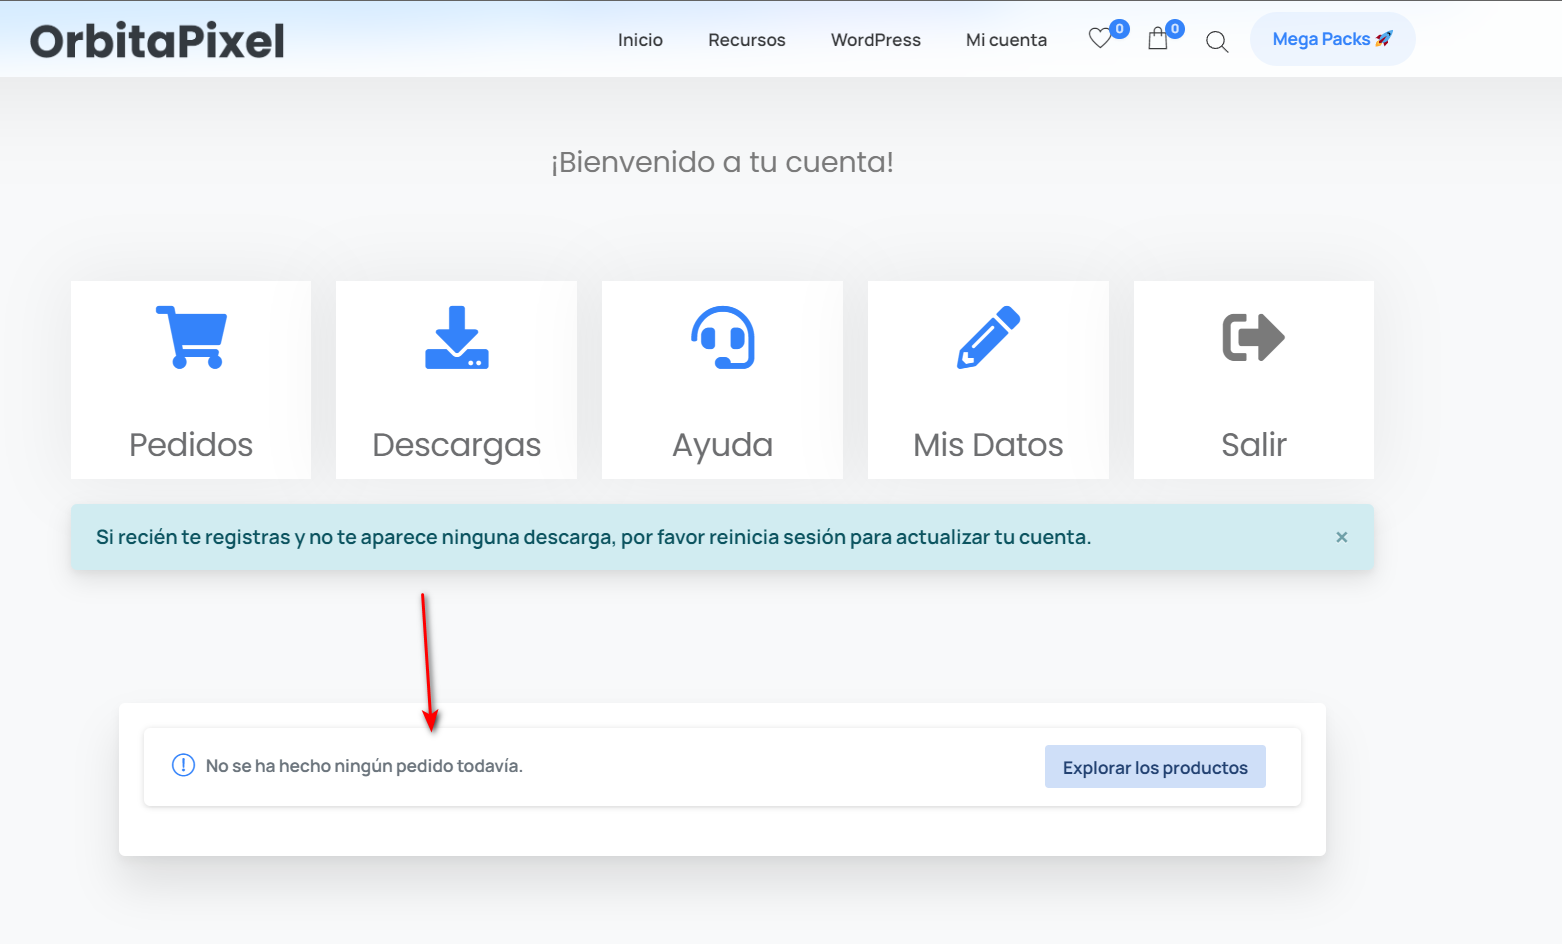
Task: Click the blue cart icon for Pedidos
Action: 192,337
